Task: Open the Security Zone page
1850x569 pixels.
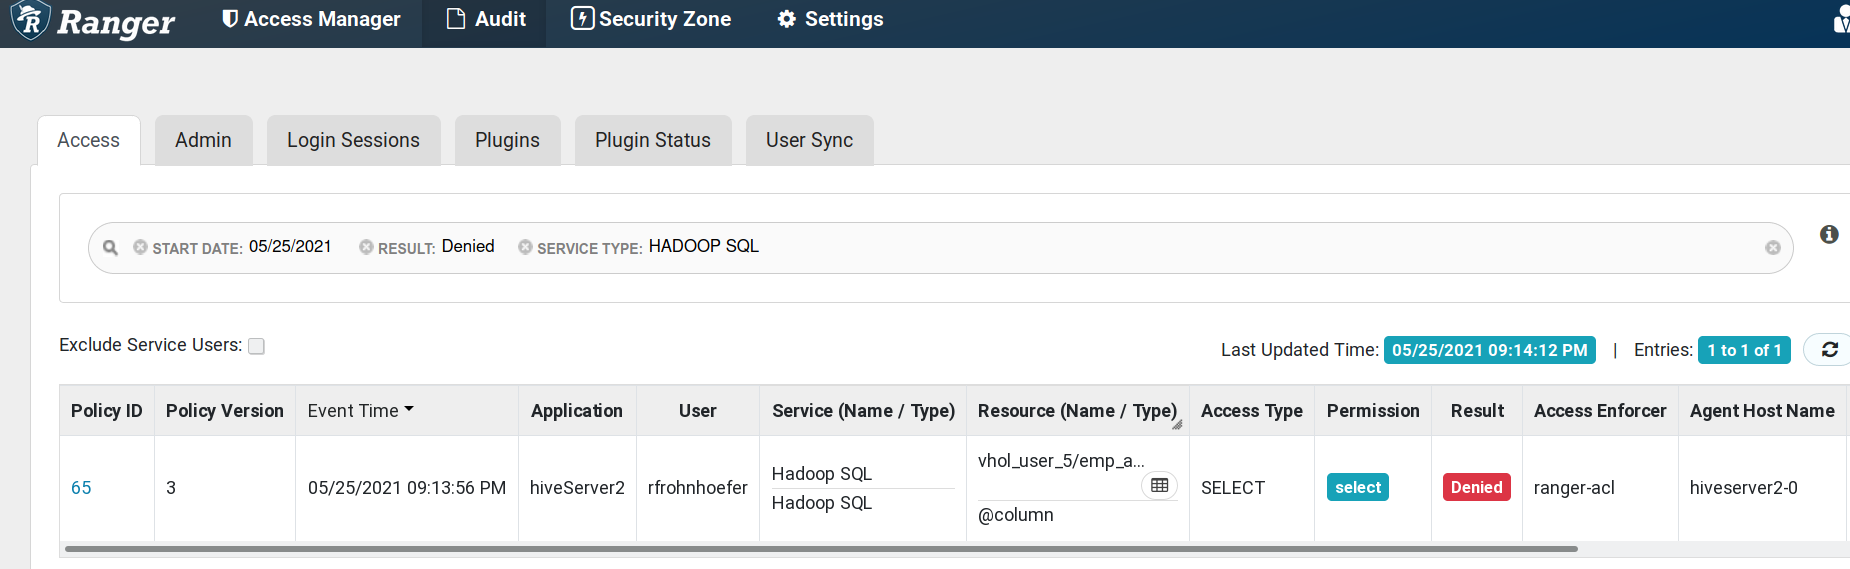Action: click(x=651, y=20)
